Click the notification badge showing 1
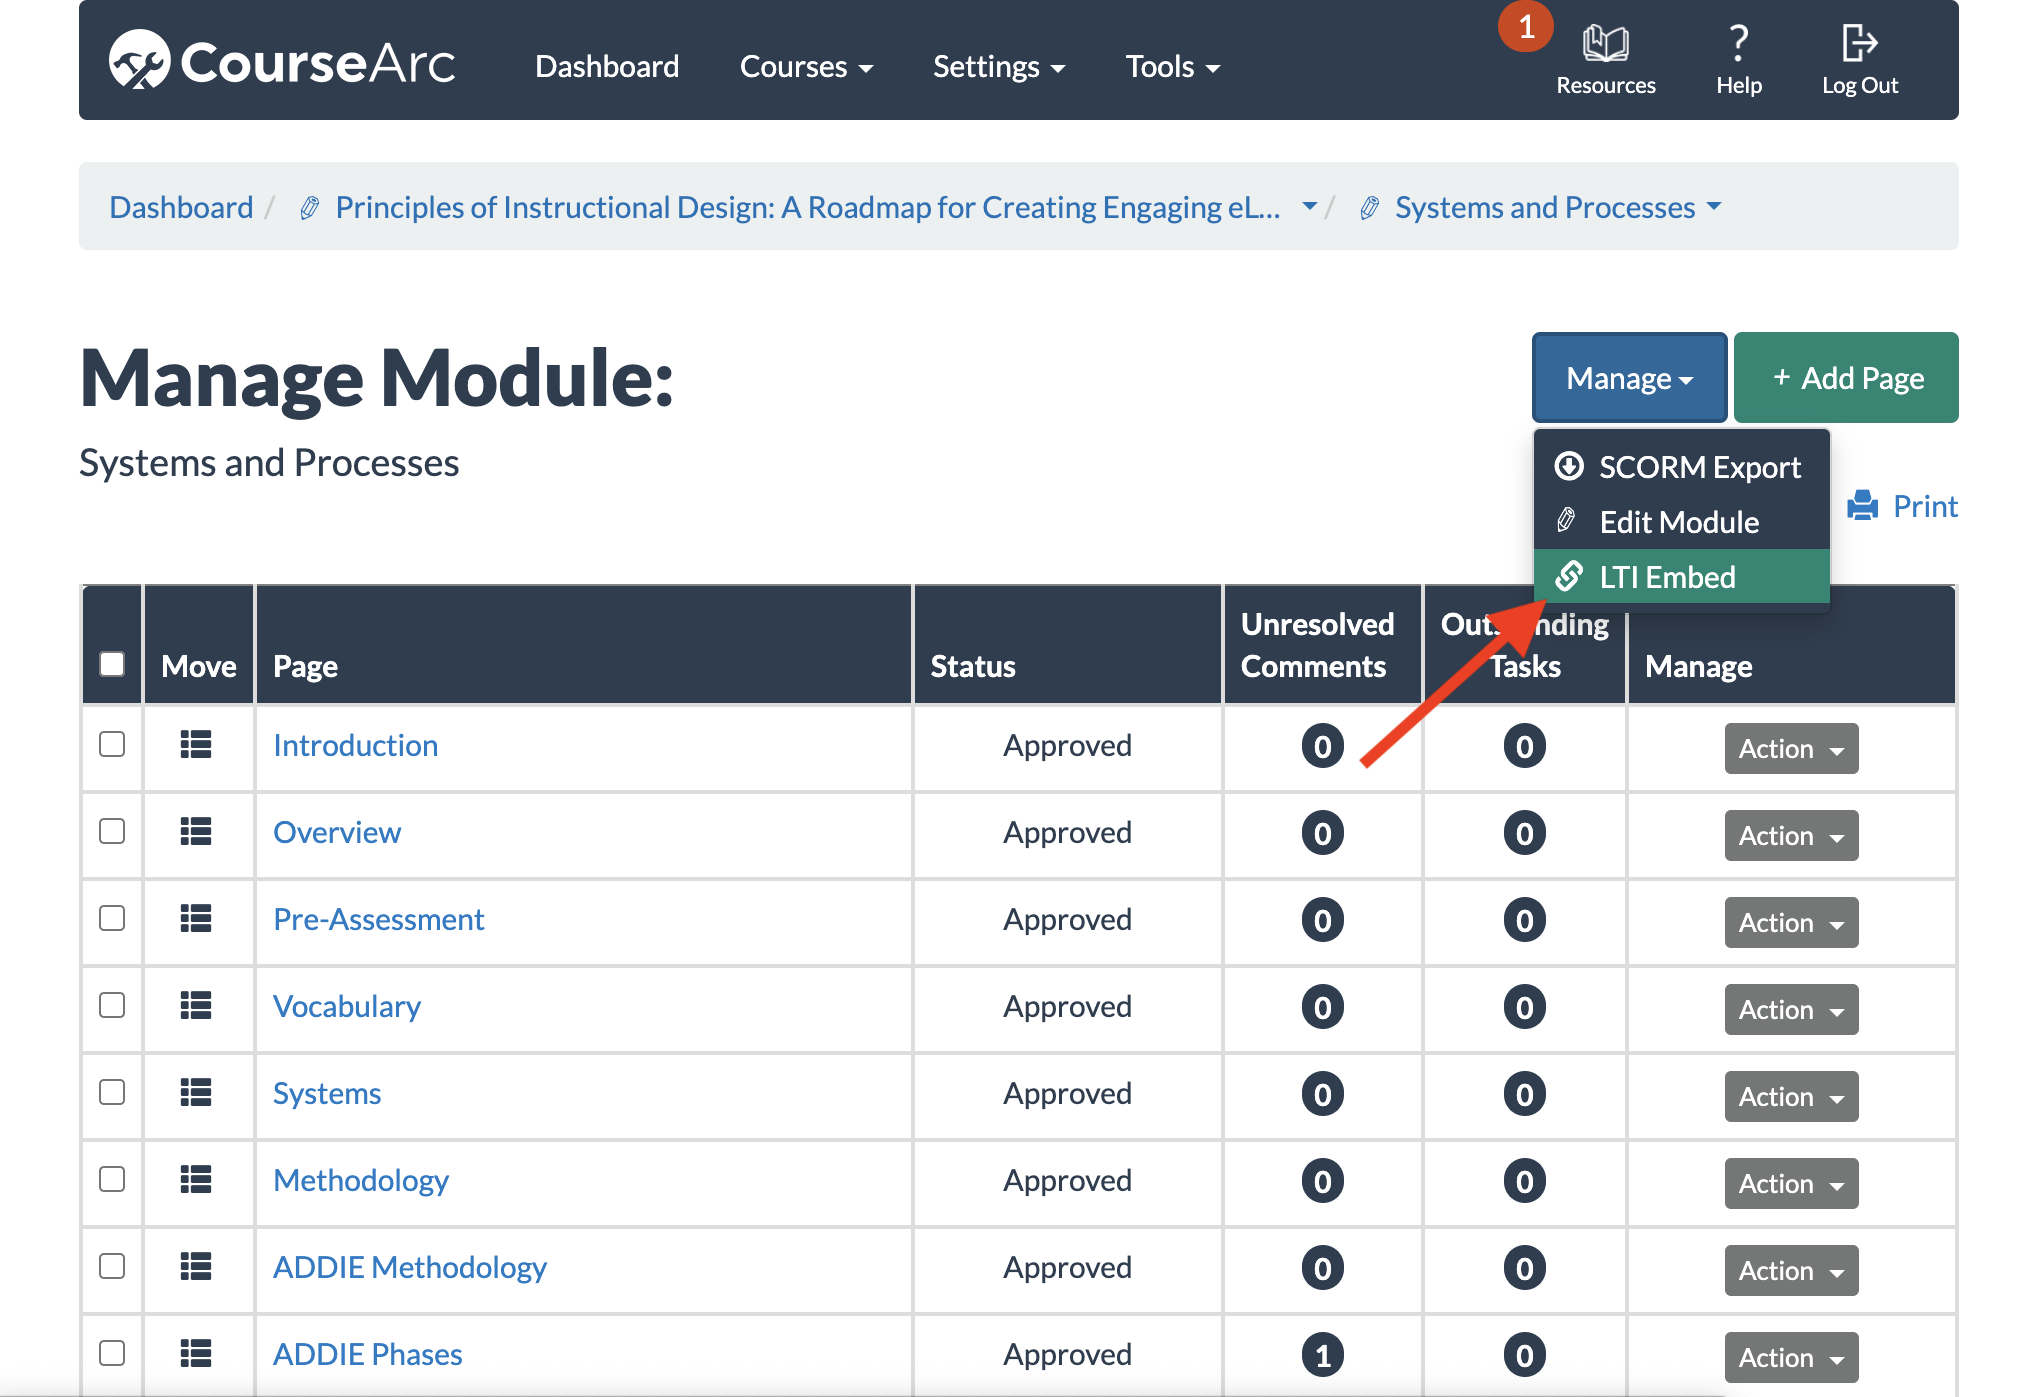 [1525, 27]
